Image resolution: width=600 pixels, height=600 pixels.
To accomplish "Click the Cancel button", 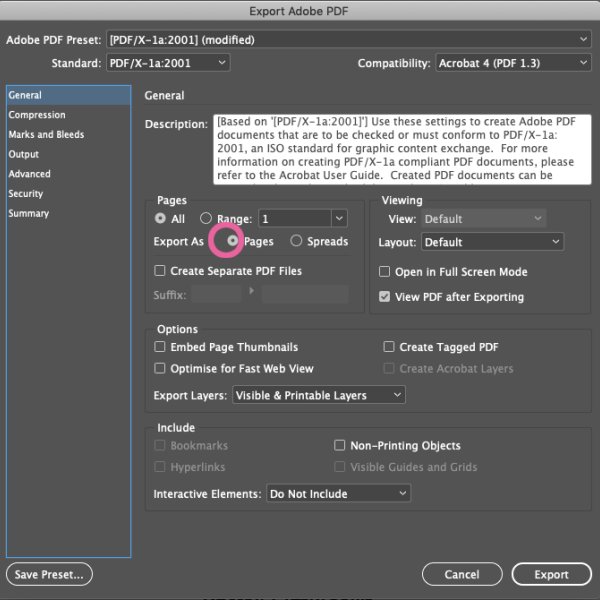I will [x=462, y=574].
